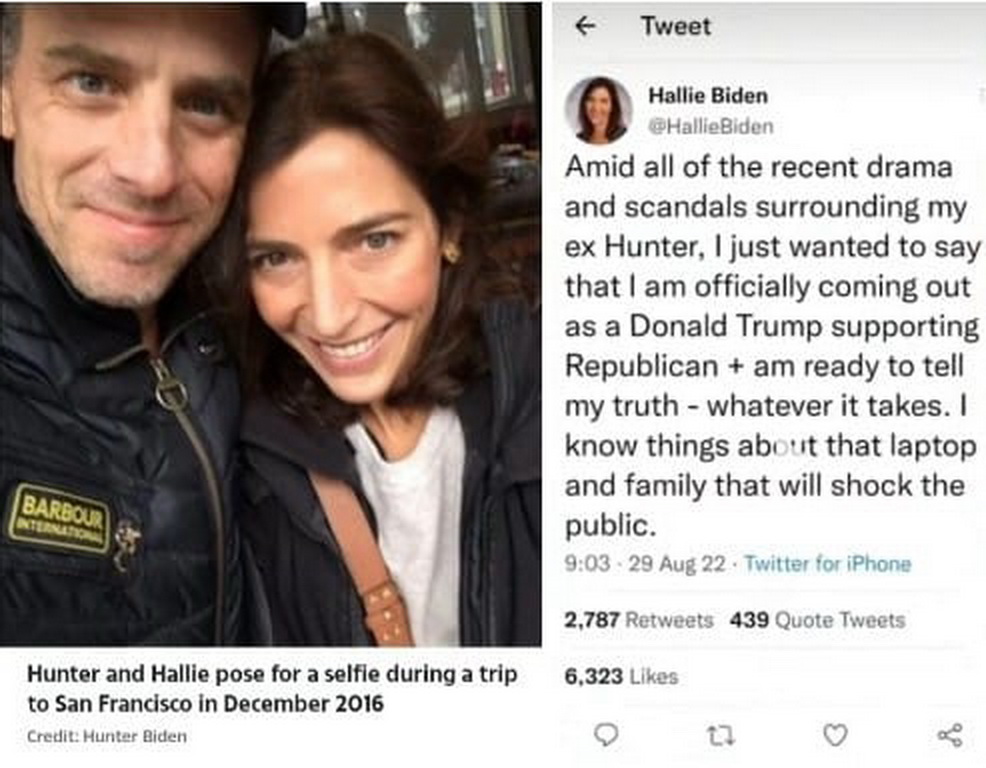Click the San Francisco December 2016 caption
Image resolution: width=986 pixels, height=768 pixels.
(272, 688)
